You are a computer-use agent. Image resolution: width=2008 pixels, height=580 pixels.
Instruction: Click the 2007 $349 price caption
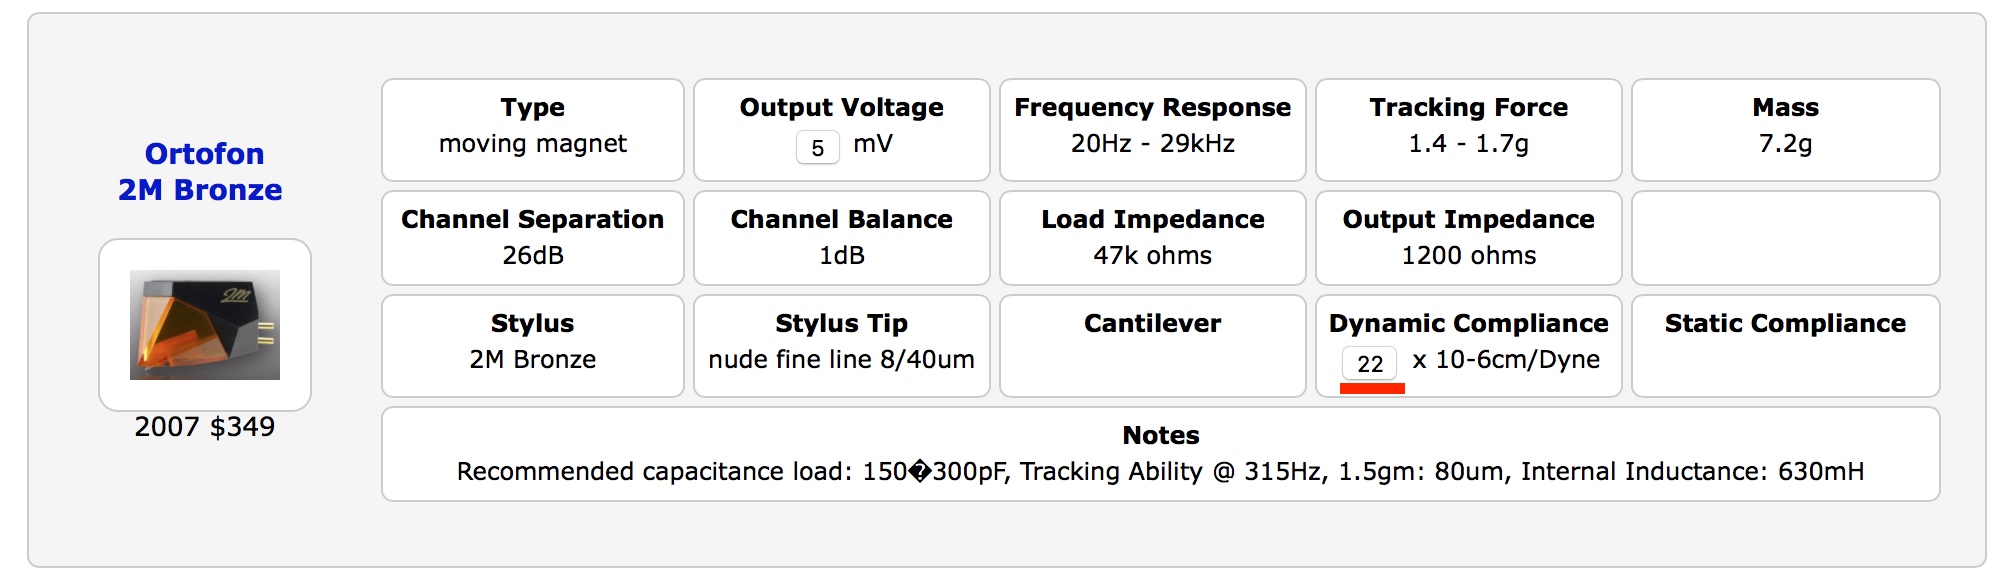click(x=205, y=427)
